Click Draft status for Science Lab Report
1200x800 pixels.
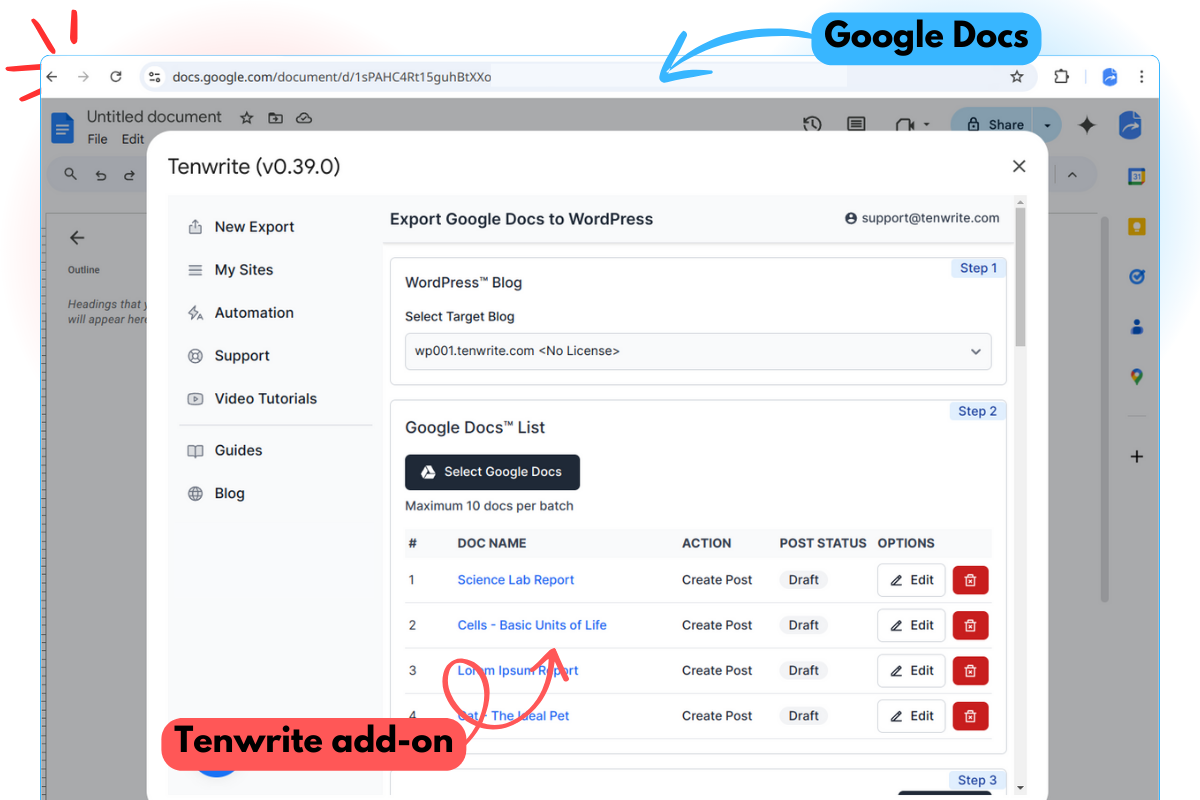(804, 580)
